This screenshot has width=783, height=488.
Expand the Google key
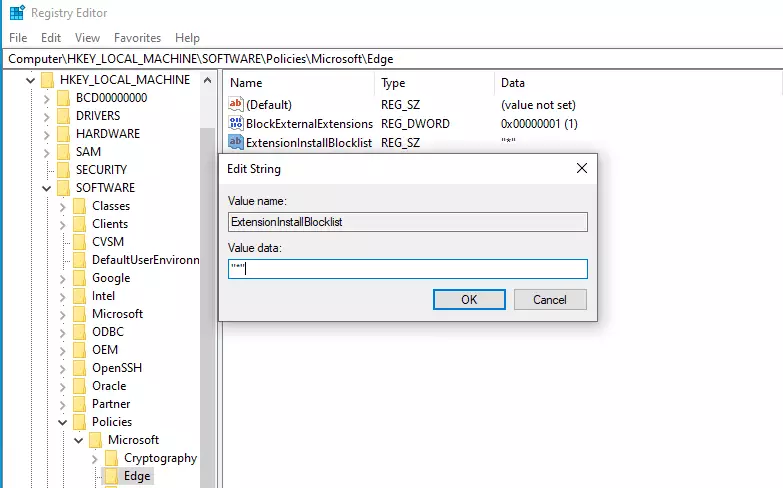pyautogui.click(x=62, y=278)
